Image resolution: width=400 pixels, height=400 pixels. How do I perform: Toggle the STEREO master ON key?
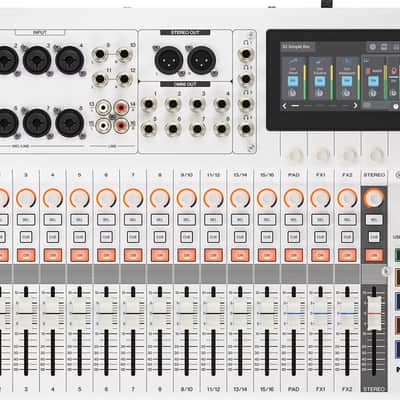pyautogui.click(x=374, y=255)
